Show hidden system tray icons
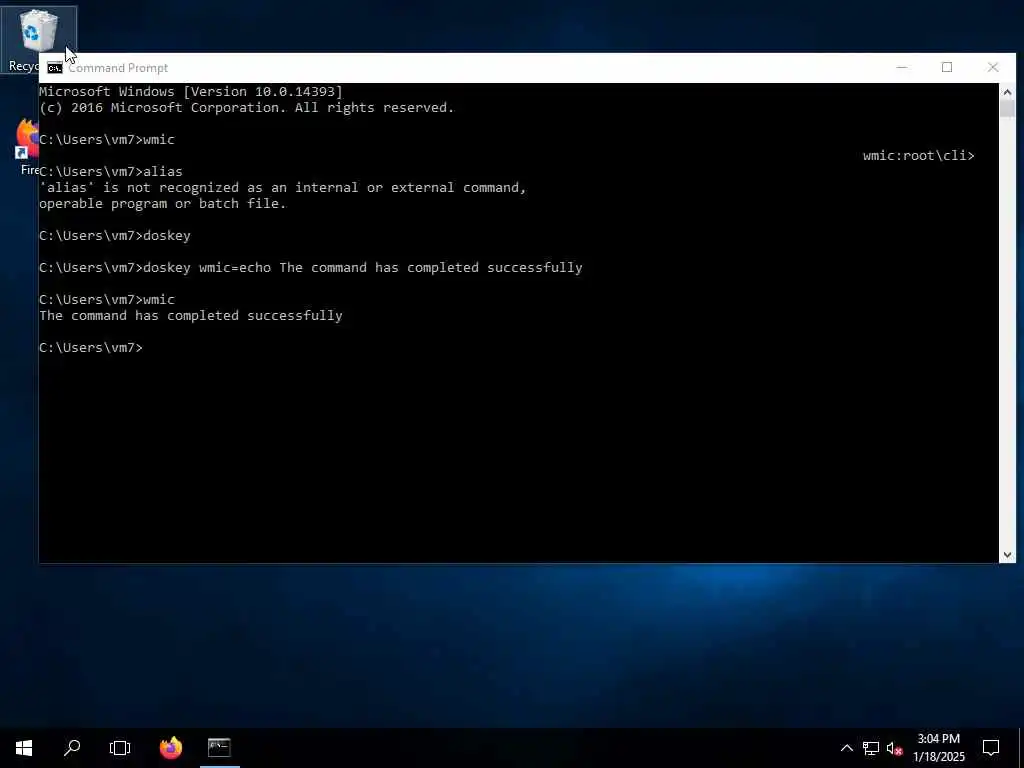 [x=846, y=748]
